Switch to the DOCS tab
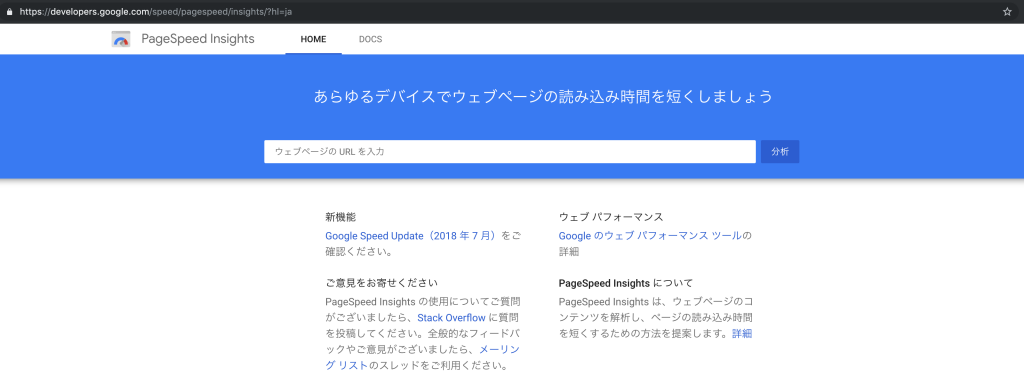1024x384 pixels. tap(370, 39)
